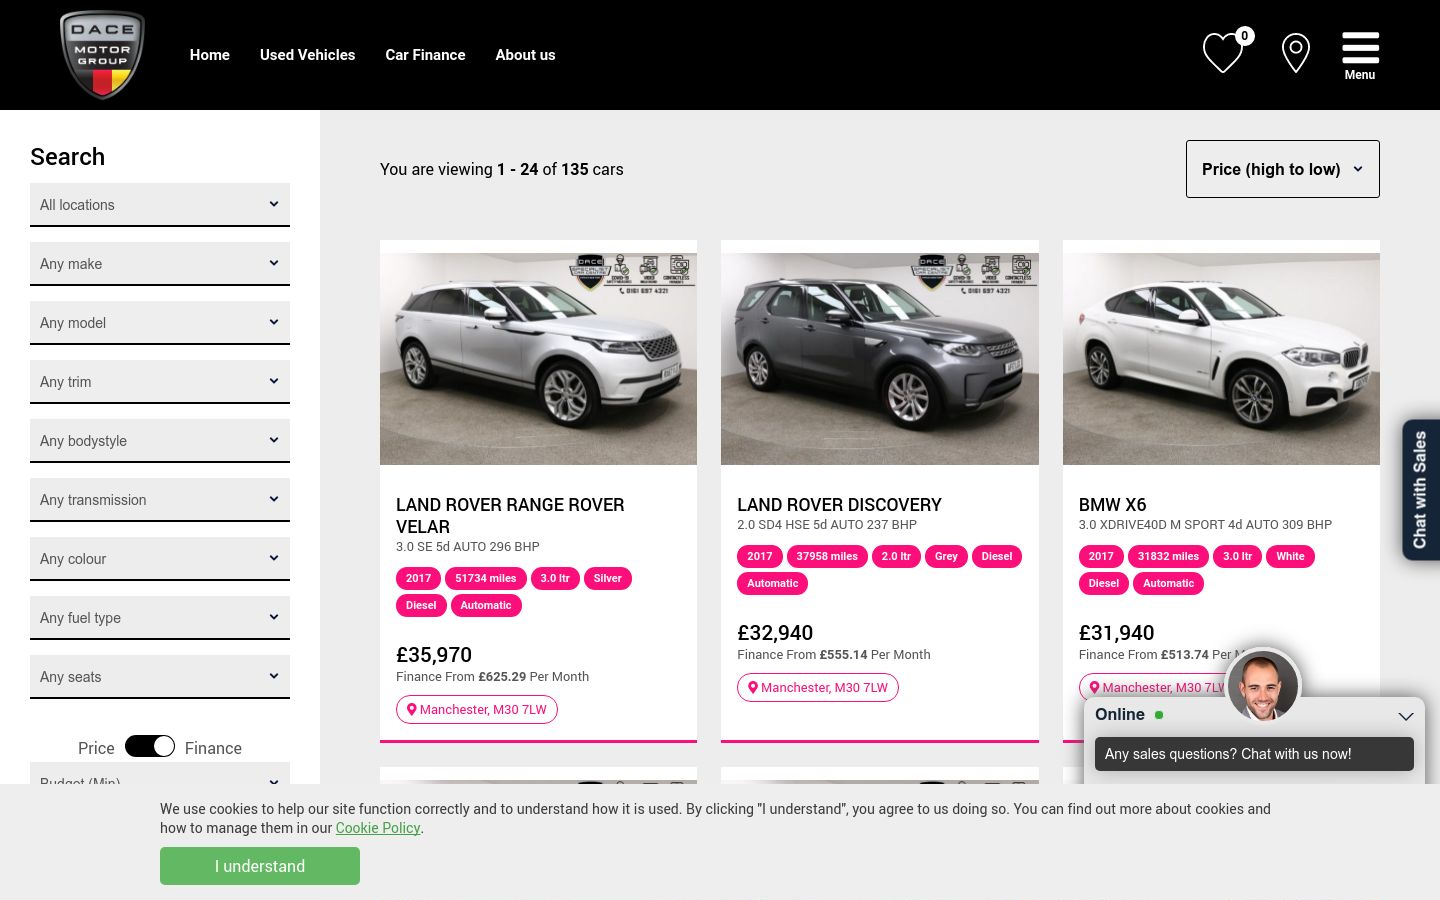Image resolution: width=1440 pixels, height=900 pixels.
Task: Open the About us menu item
Action: pos(525,55)
